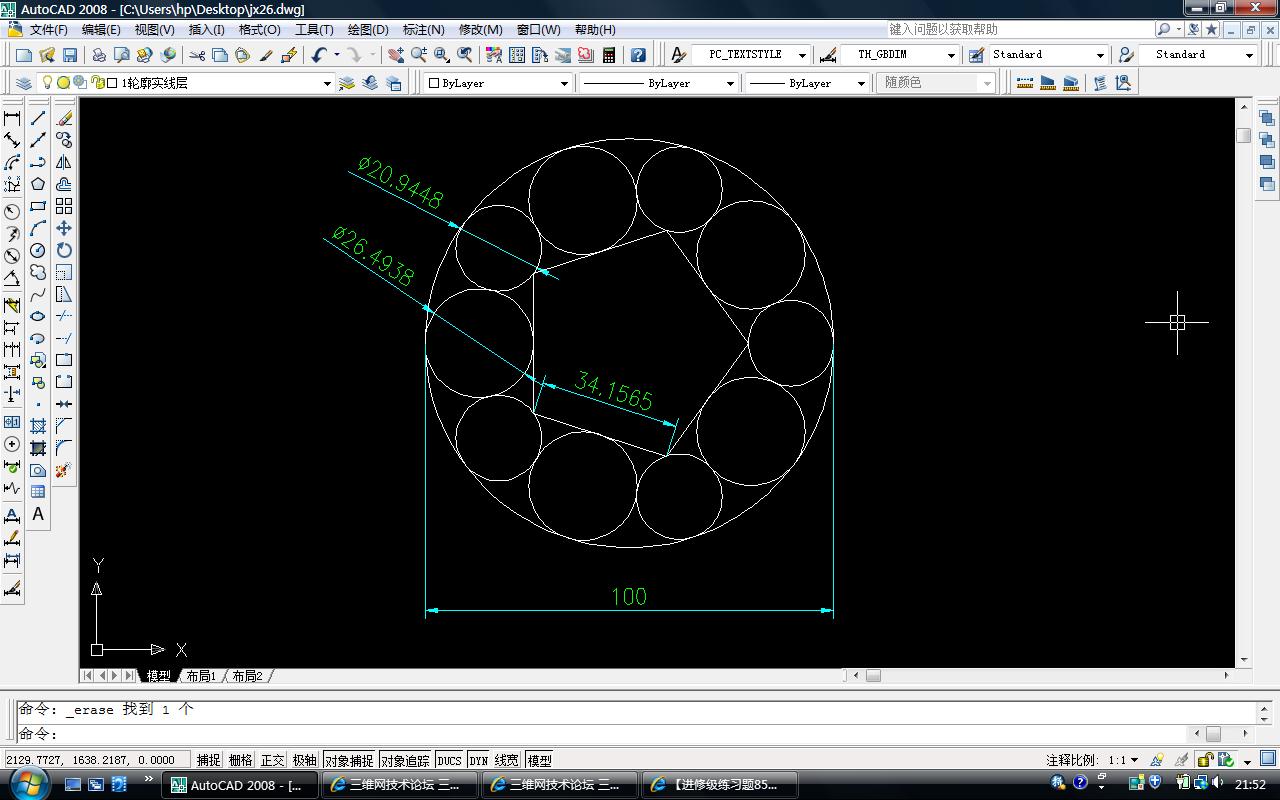Select the Aligned dimension tool
Image resolution: width=1280 pixels, height=800 pixels.
click(12, 140)
